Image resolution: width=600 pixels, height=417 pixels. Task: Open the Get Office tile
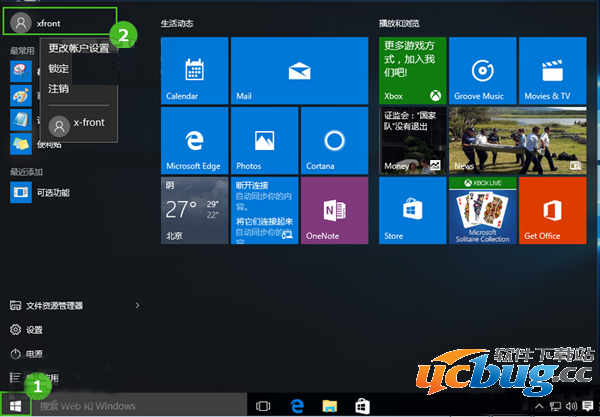pyautogui.click(x=553, y=210)
